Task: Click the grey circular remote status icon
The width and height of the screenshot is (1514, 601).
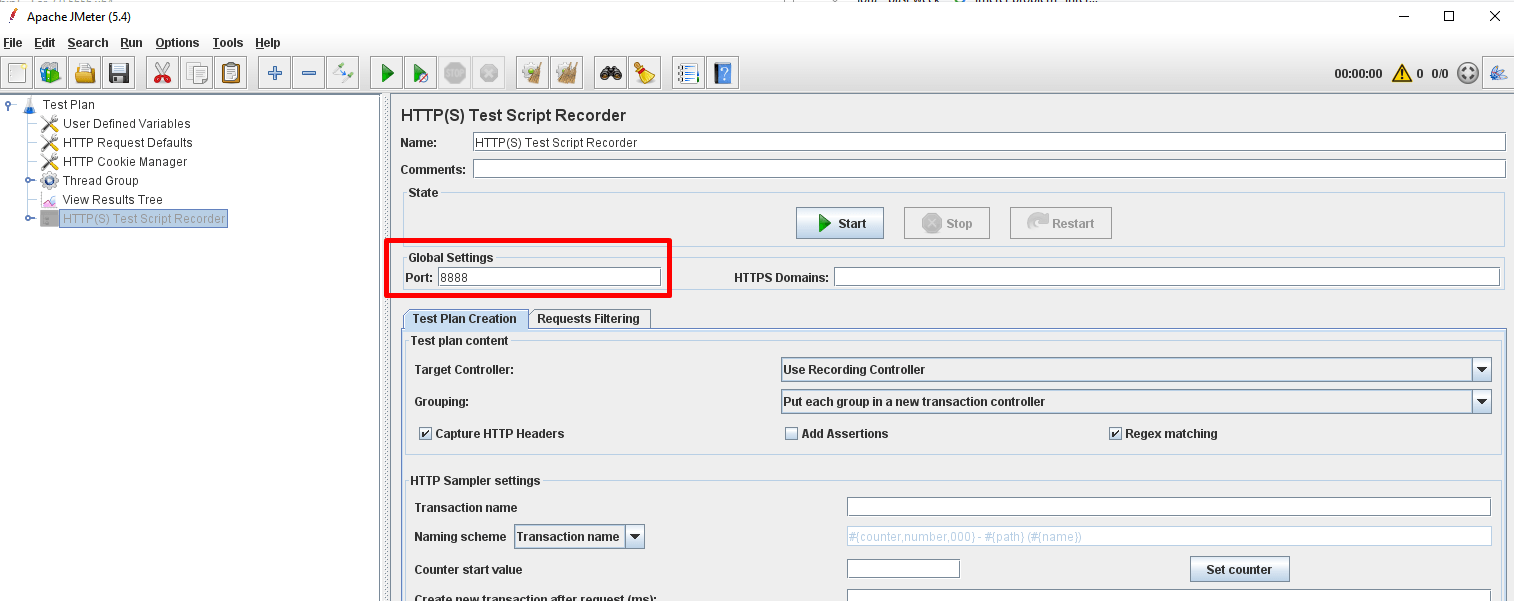Action: [x=1467, y=73]
